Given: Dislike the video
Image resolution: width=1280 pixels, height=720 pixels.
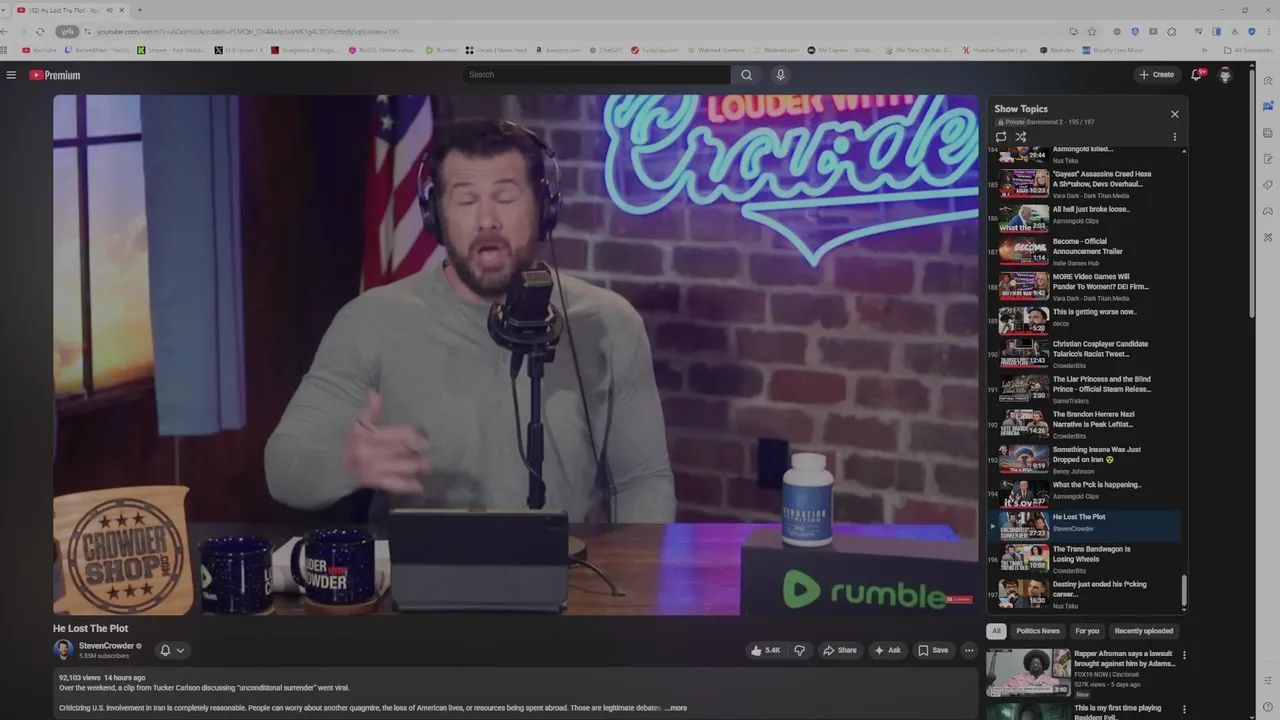Looking at the screenshot, I should click(799, 650).
